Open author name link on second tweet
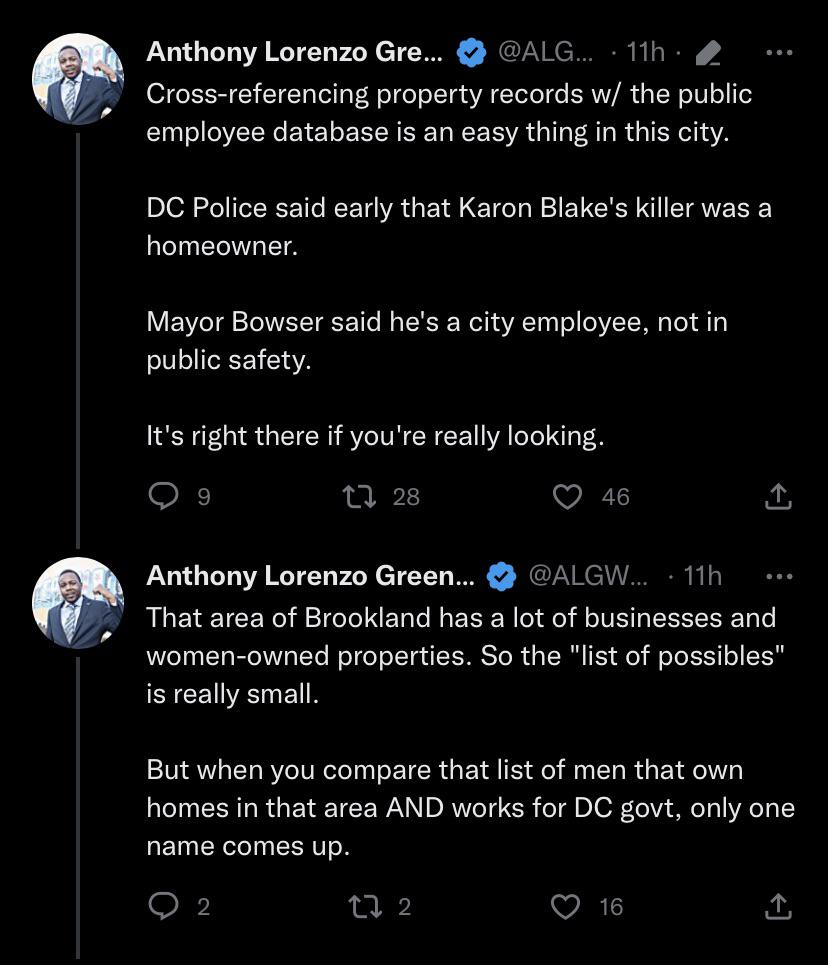 311,576
